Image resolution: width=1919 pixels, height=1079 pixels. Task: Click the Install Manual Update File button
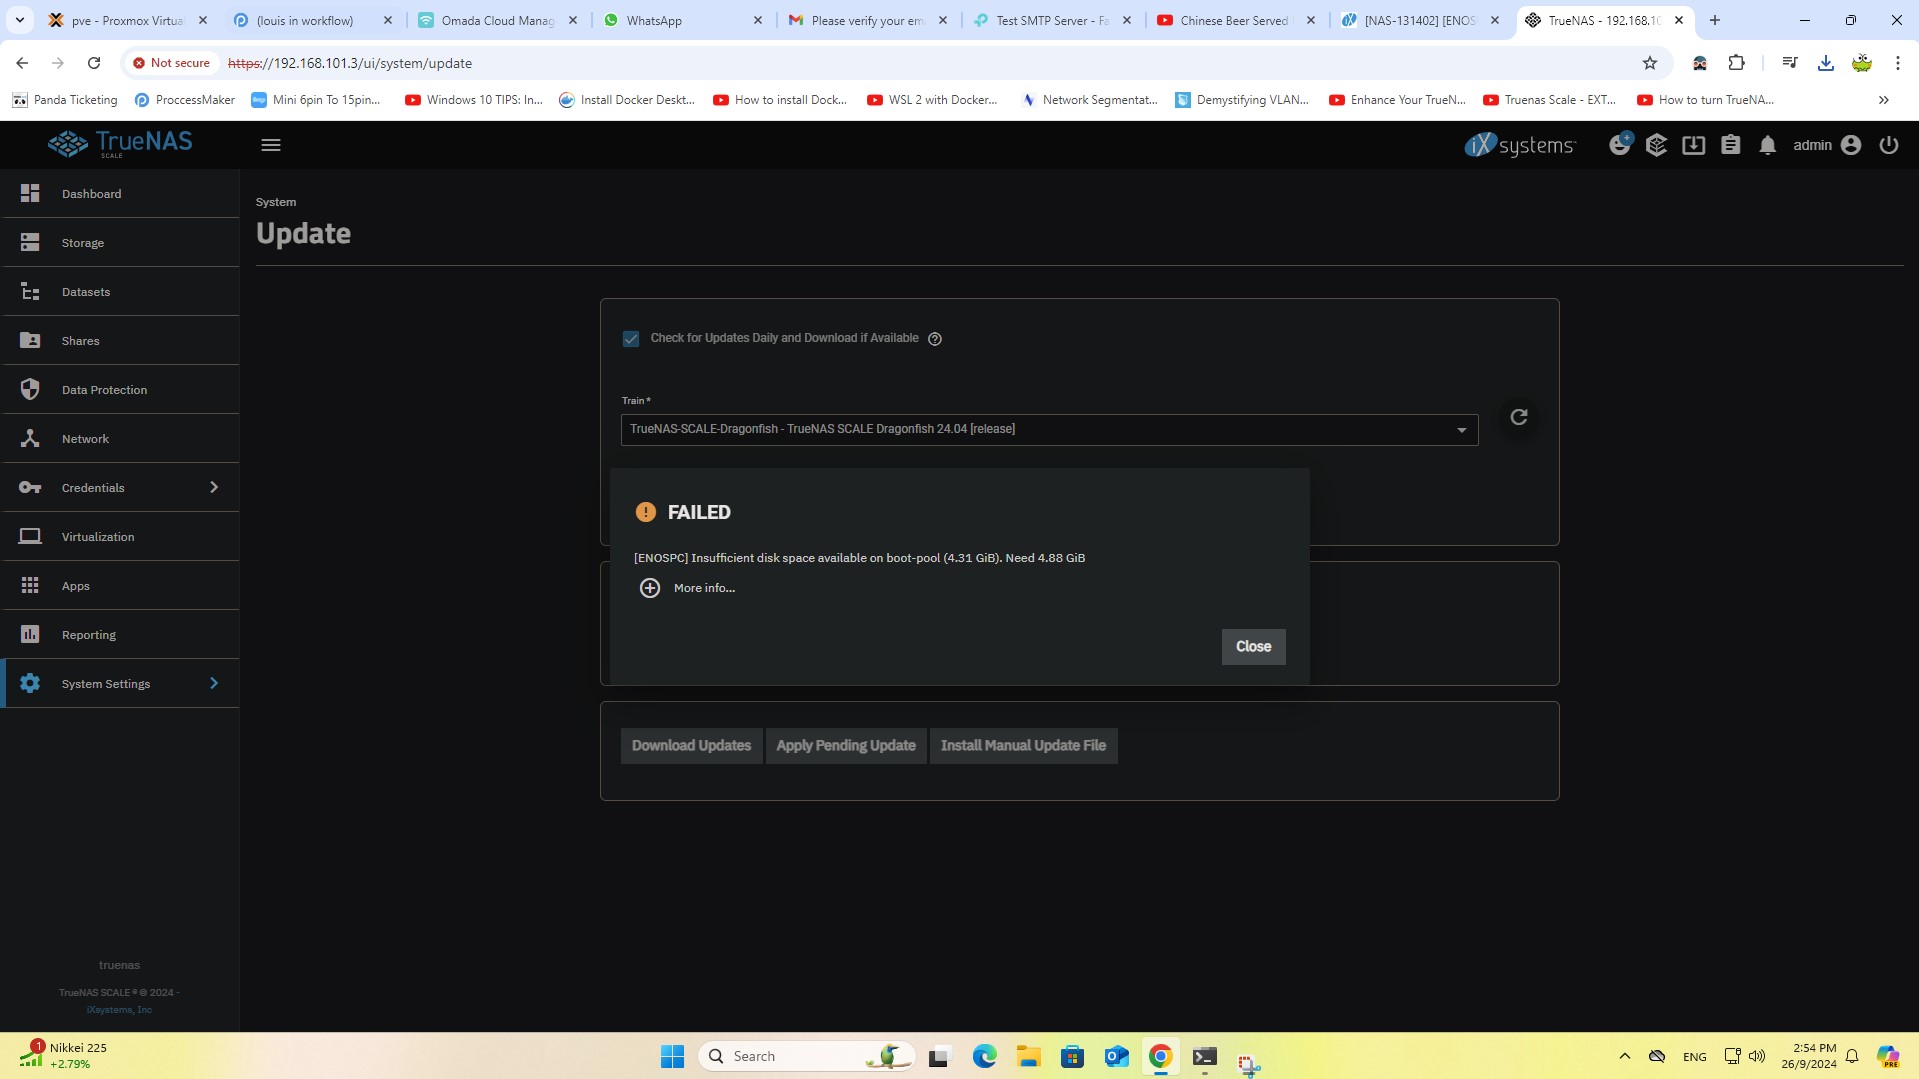(1022, 746)
